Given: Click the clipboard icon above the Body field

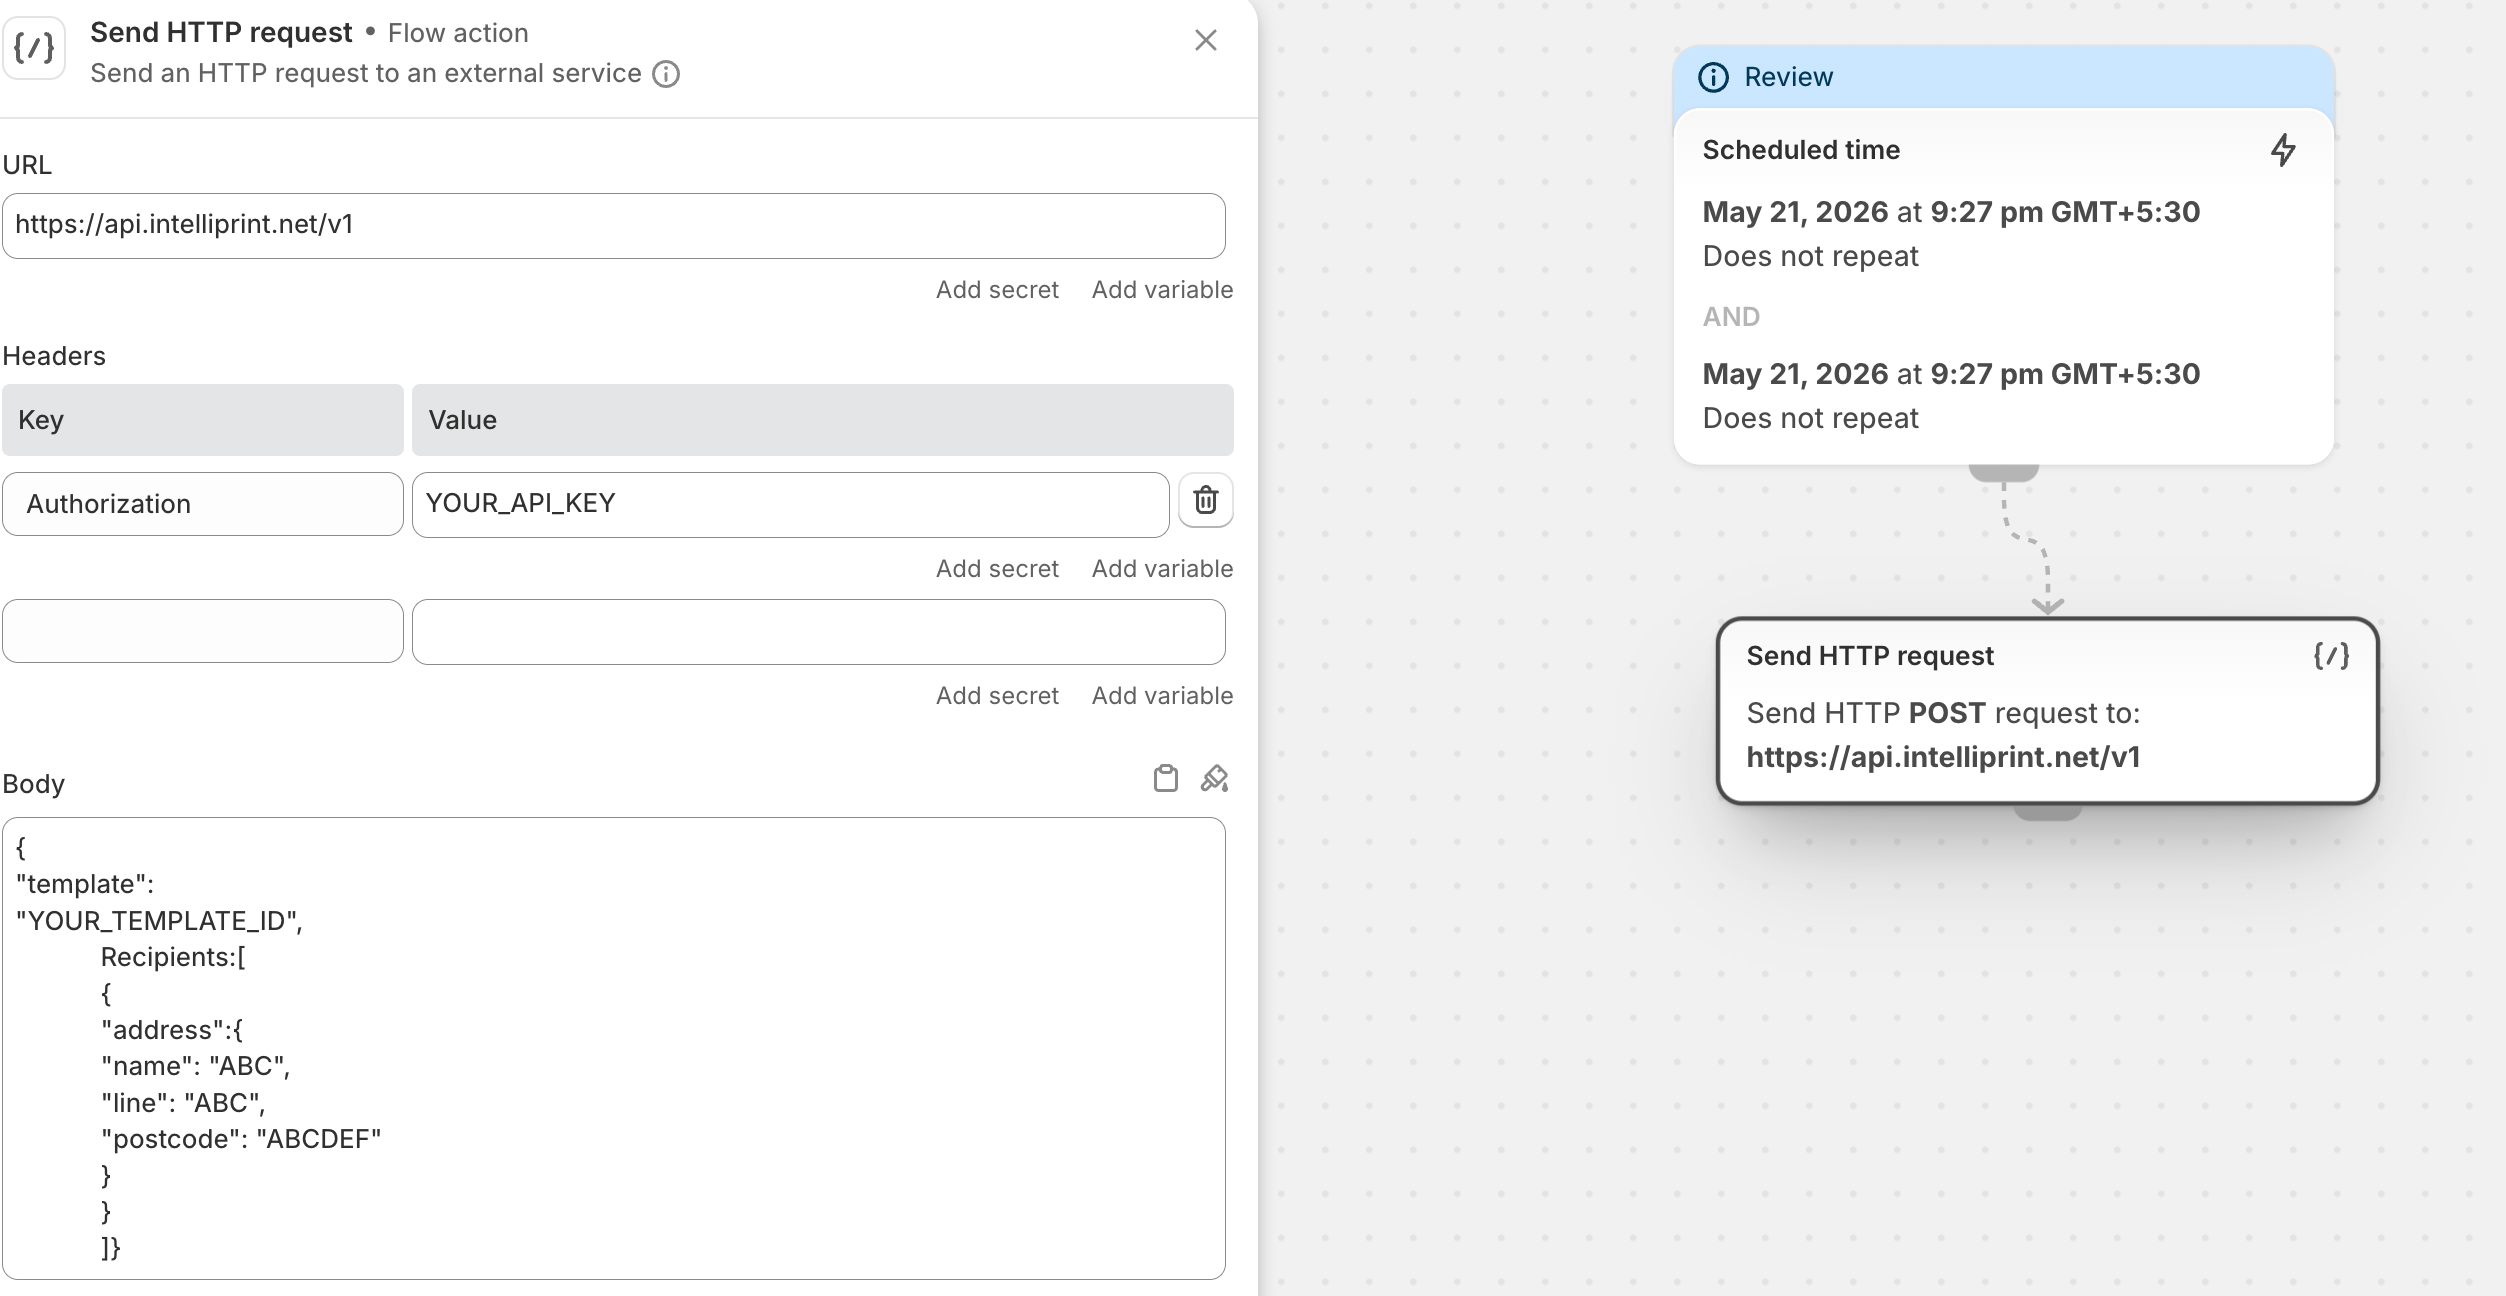Looking at the screenshot, I should 1165,778.
